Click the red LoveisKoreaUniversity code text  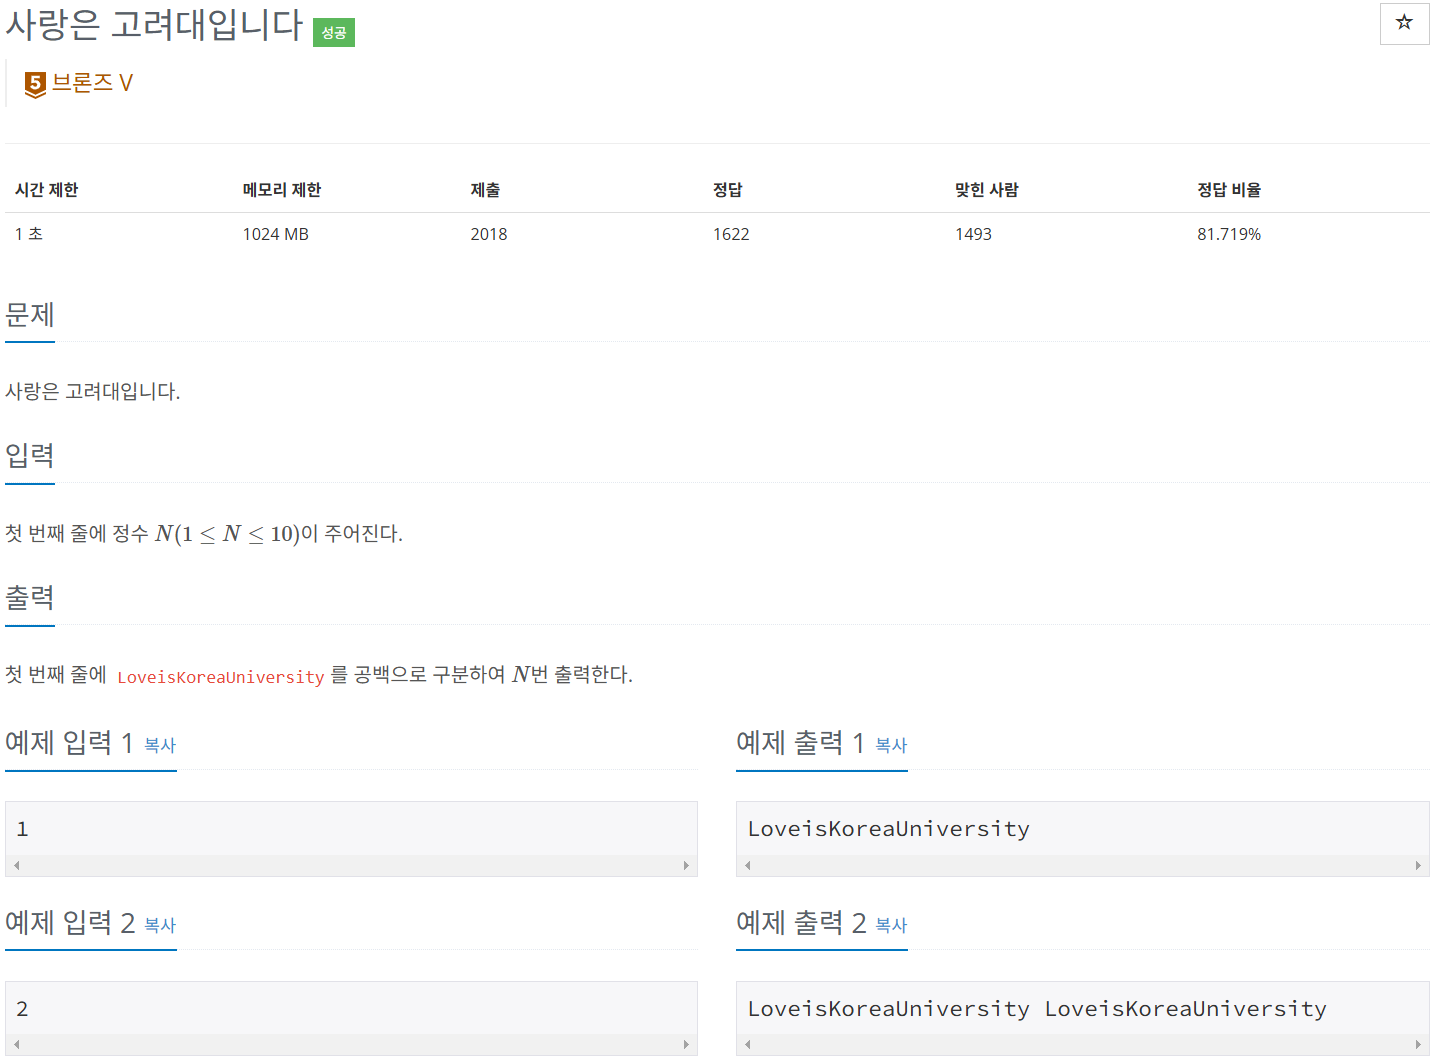tap(221, 677)
